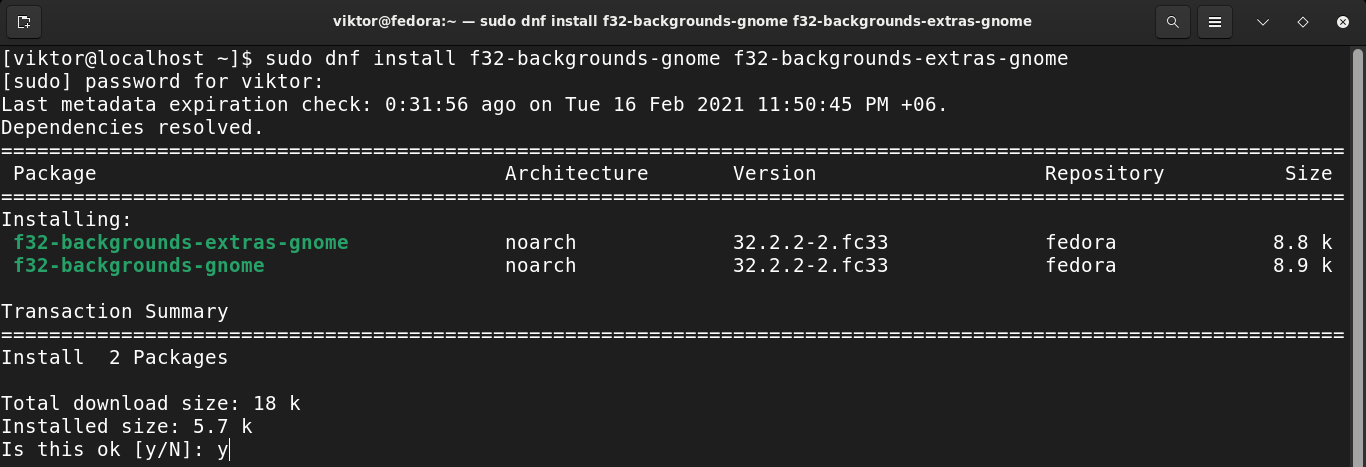Click the Dependencies resolved message
Image resolution: width=1366 pixels, height=467 pixels.
click(x=132, y=127)
